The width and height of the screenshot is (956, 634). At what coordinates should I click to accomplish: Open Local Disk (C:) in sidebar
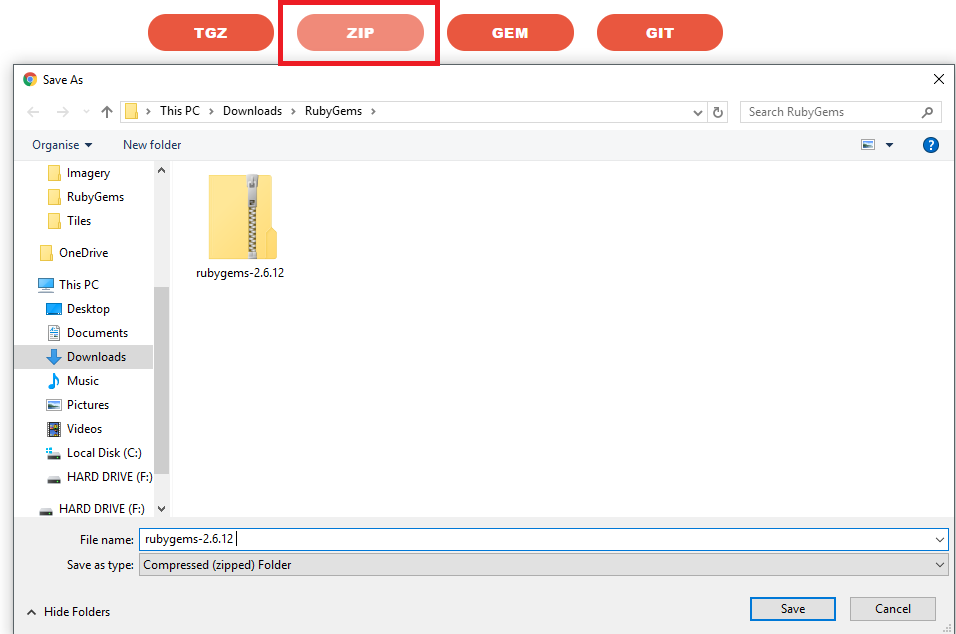click(104, 453)
